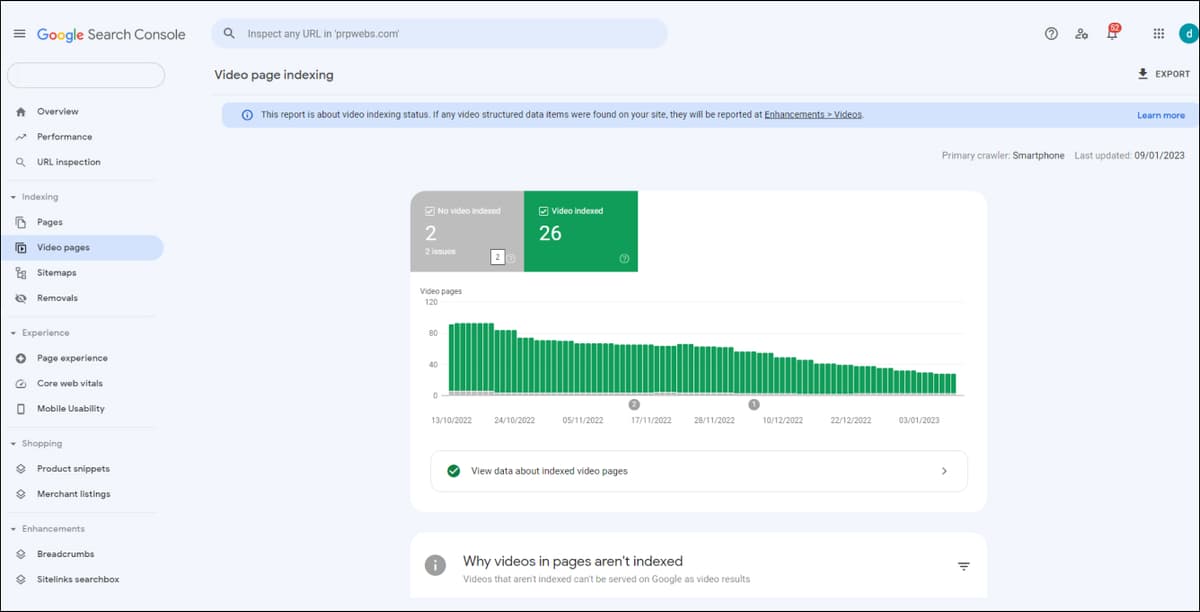Click the Learn more link
Viewport: 1200px width, 612px height.
pos(1161,115)
